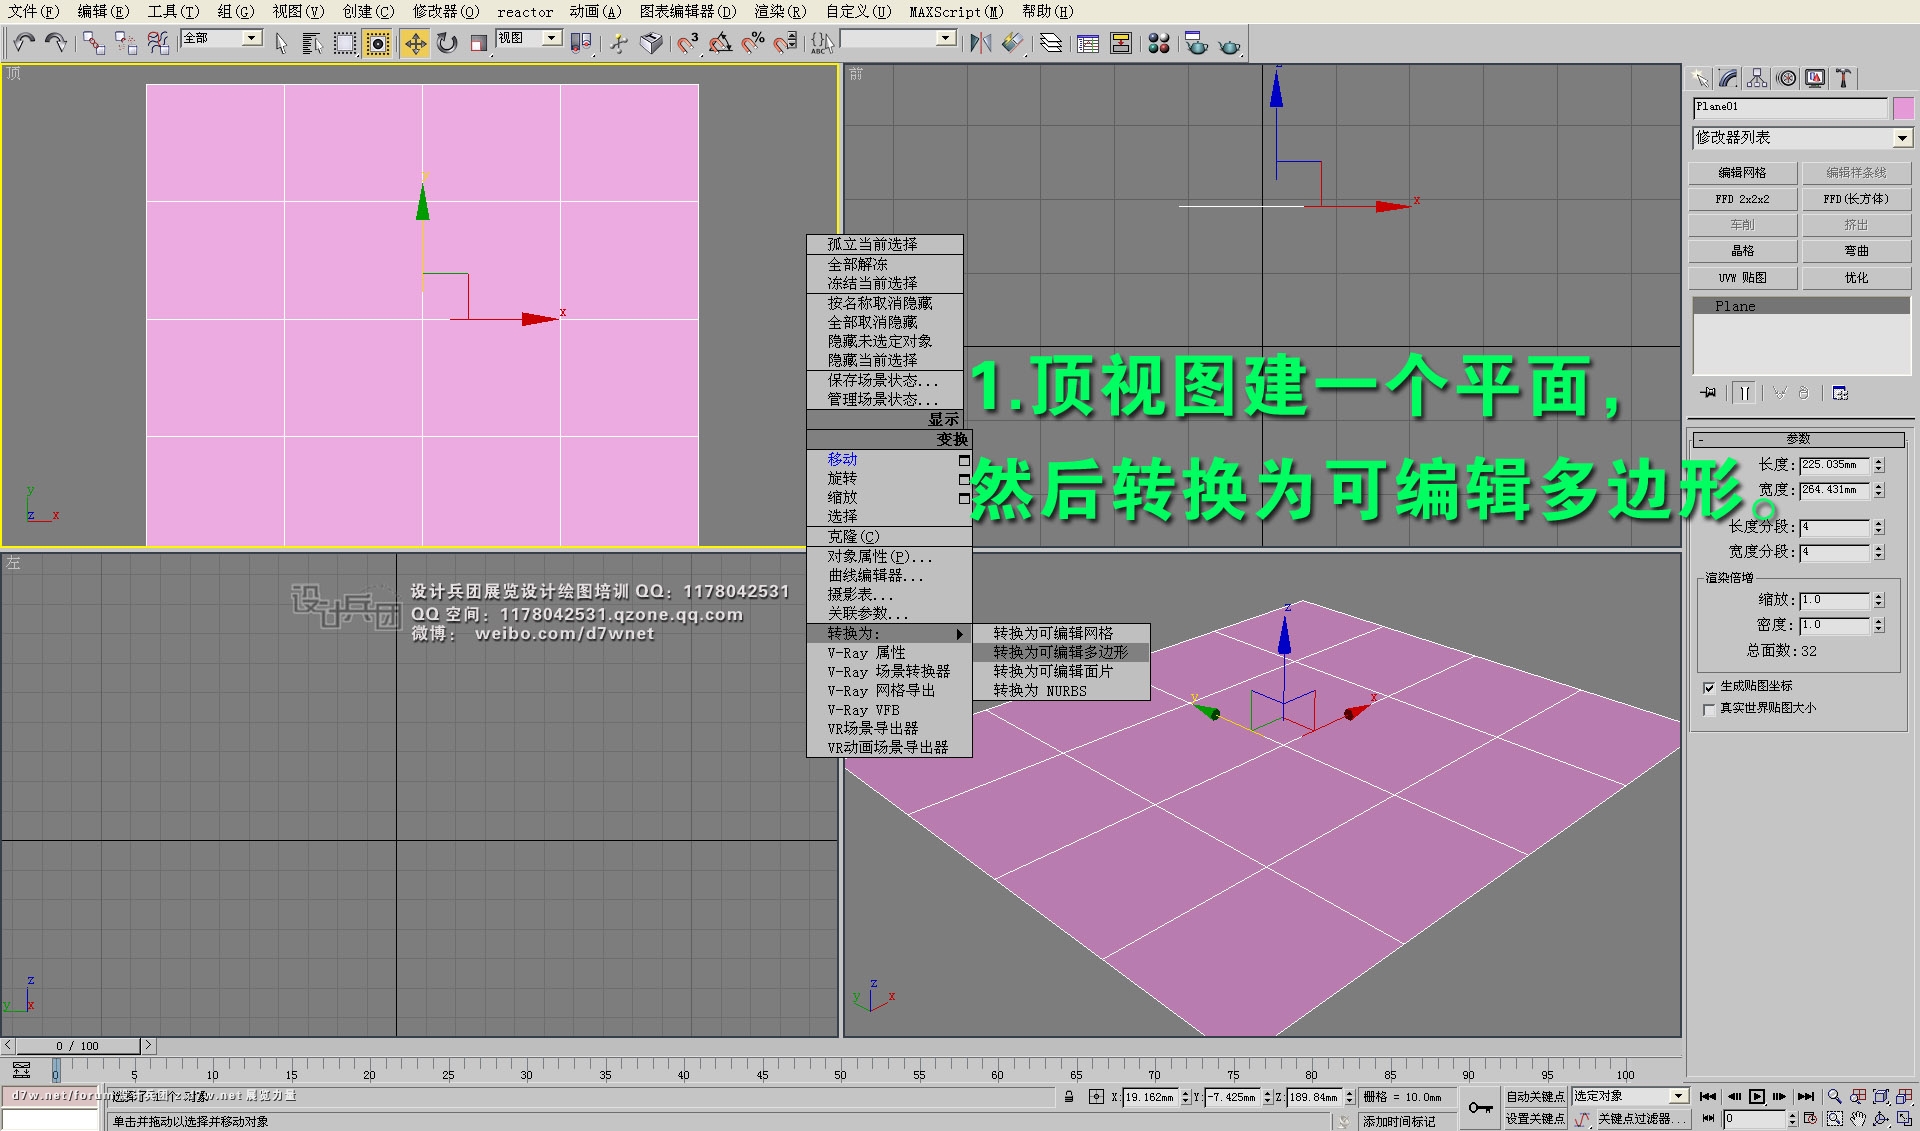Click the 自动关键点 auto key button
The image size is (1920, 1131).
pyautogui.click(x=1535, y=1097)
